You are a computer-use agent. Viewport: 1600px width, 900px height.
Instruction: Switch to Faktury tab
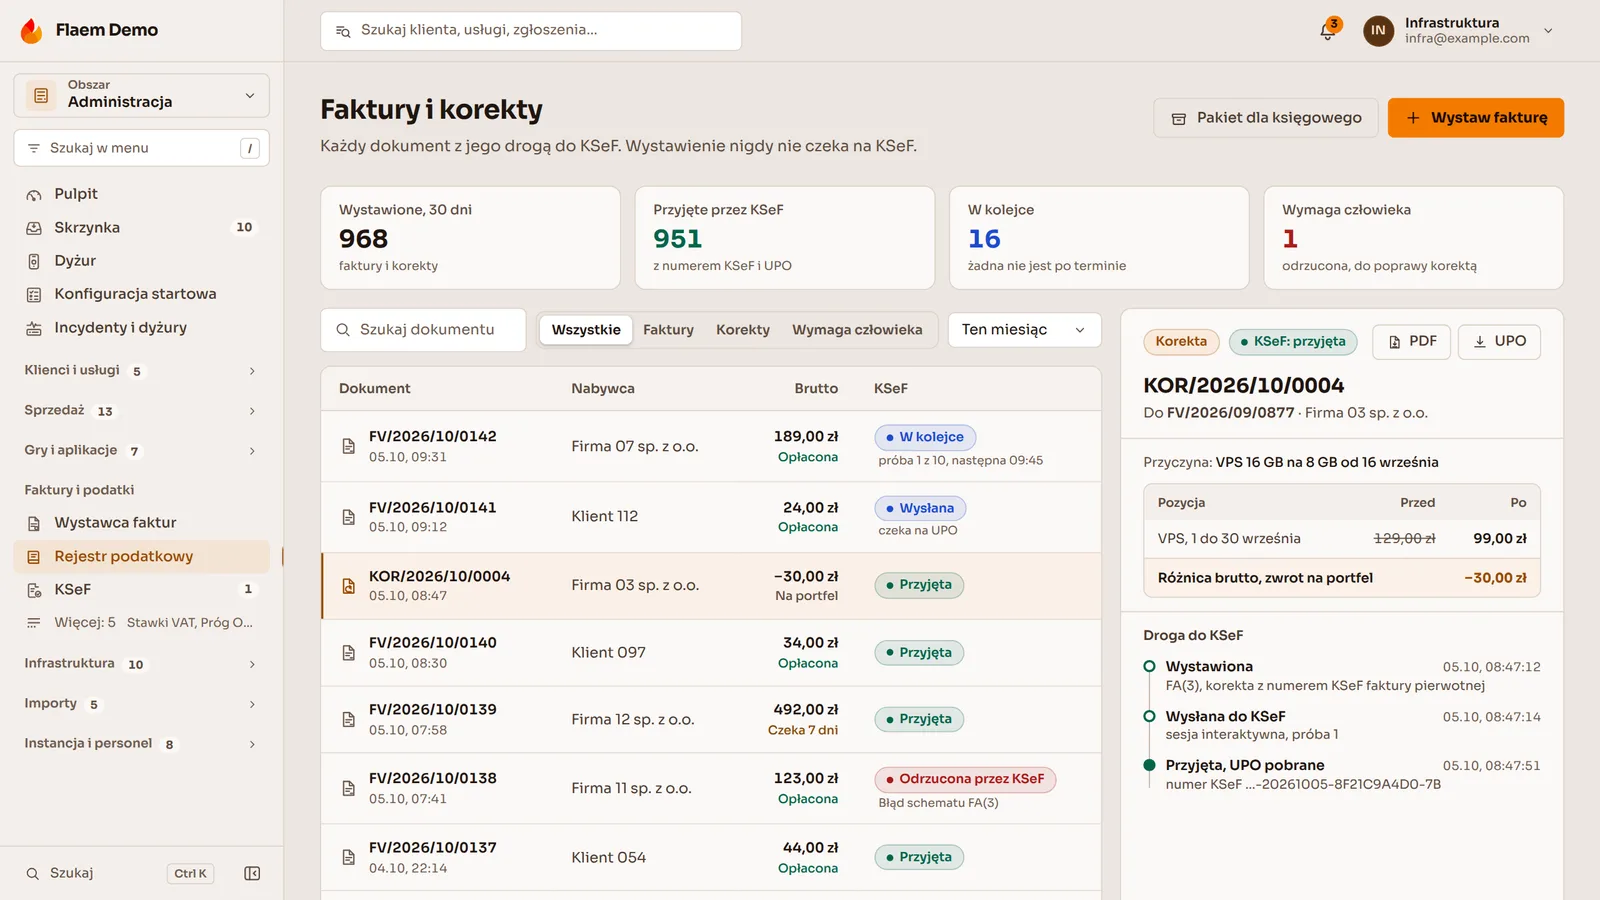pos(668,330)
